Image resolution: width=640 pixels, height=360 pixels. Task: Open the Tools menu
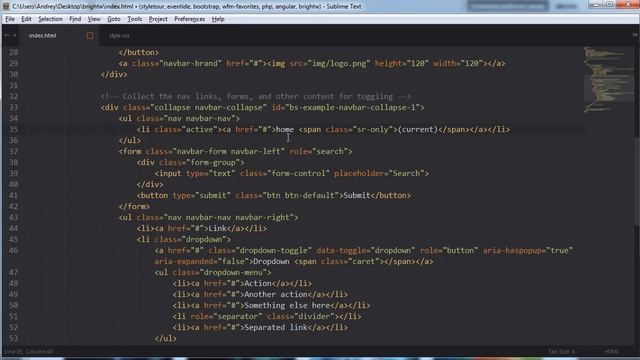click(x=135, y=19)
